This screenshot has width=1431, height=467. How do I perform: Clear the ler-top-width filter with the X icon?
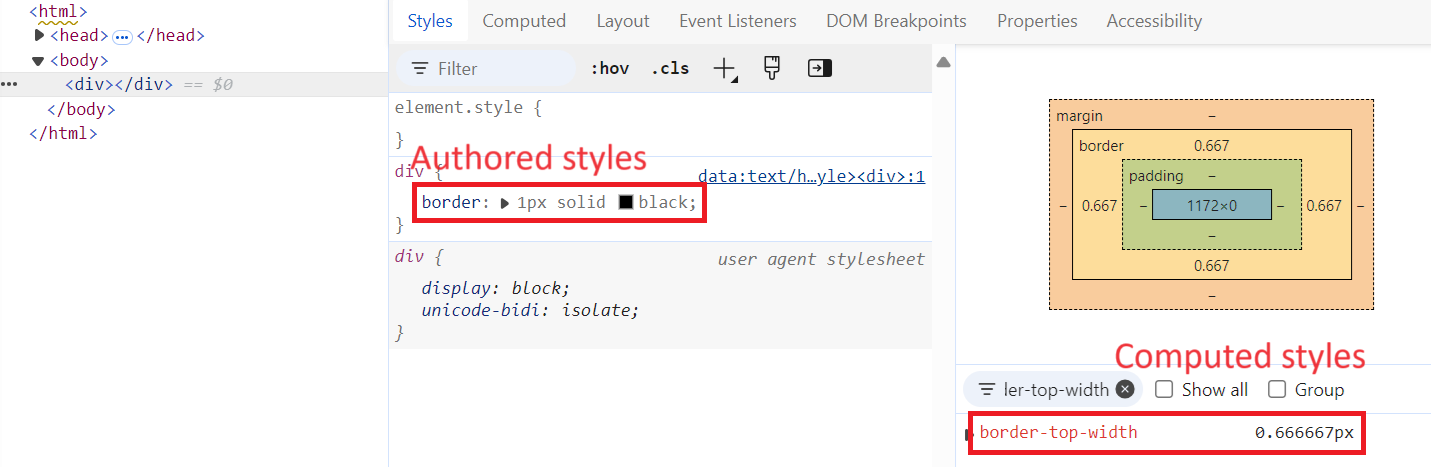1125,389
